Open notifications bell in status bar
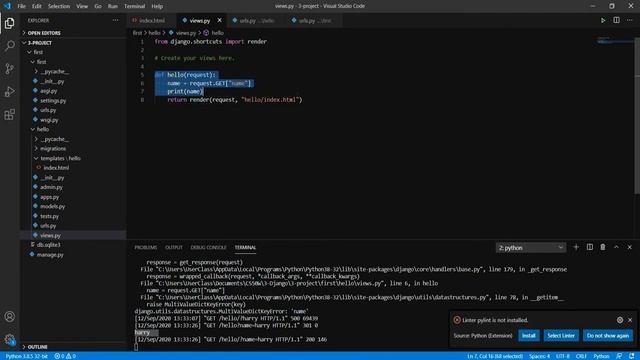The width and height of the screenshot is (640, 360). point(631,356)
